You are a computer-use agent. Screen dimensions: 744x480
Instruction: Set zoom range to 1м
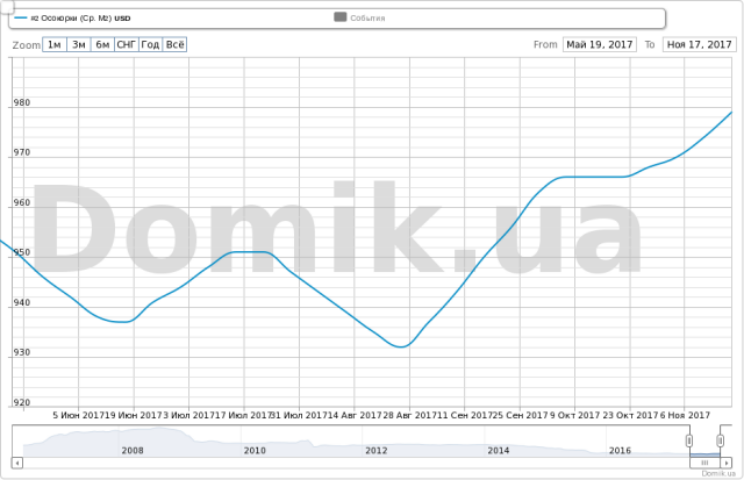[54, 45]
